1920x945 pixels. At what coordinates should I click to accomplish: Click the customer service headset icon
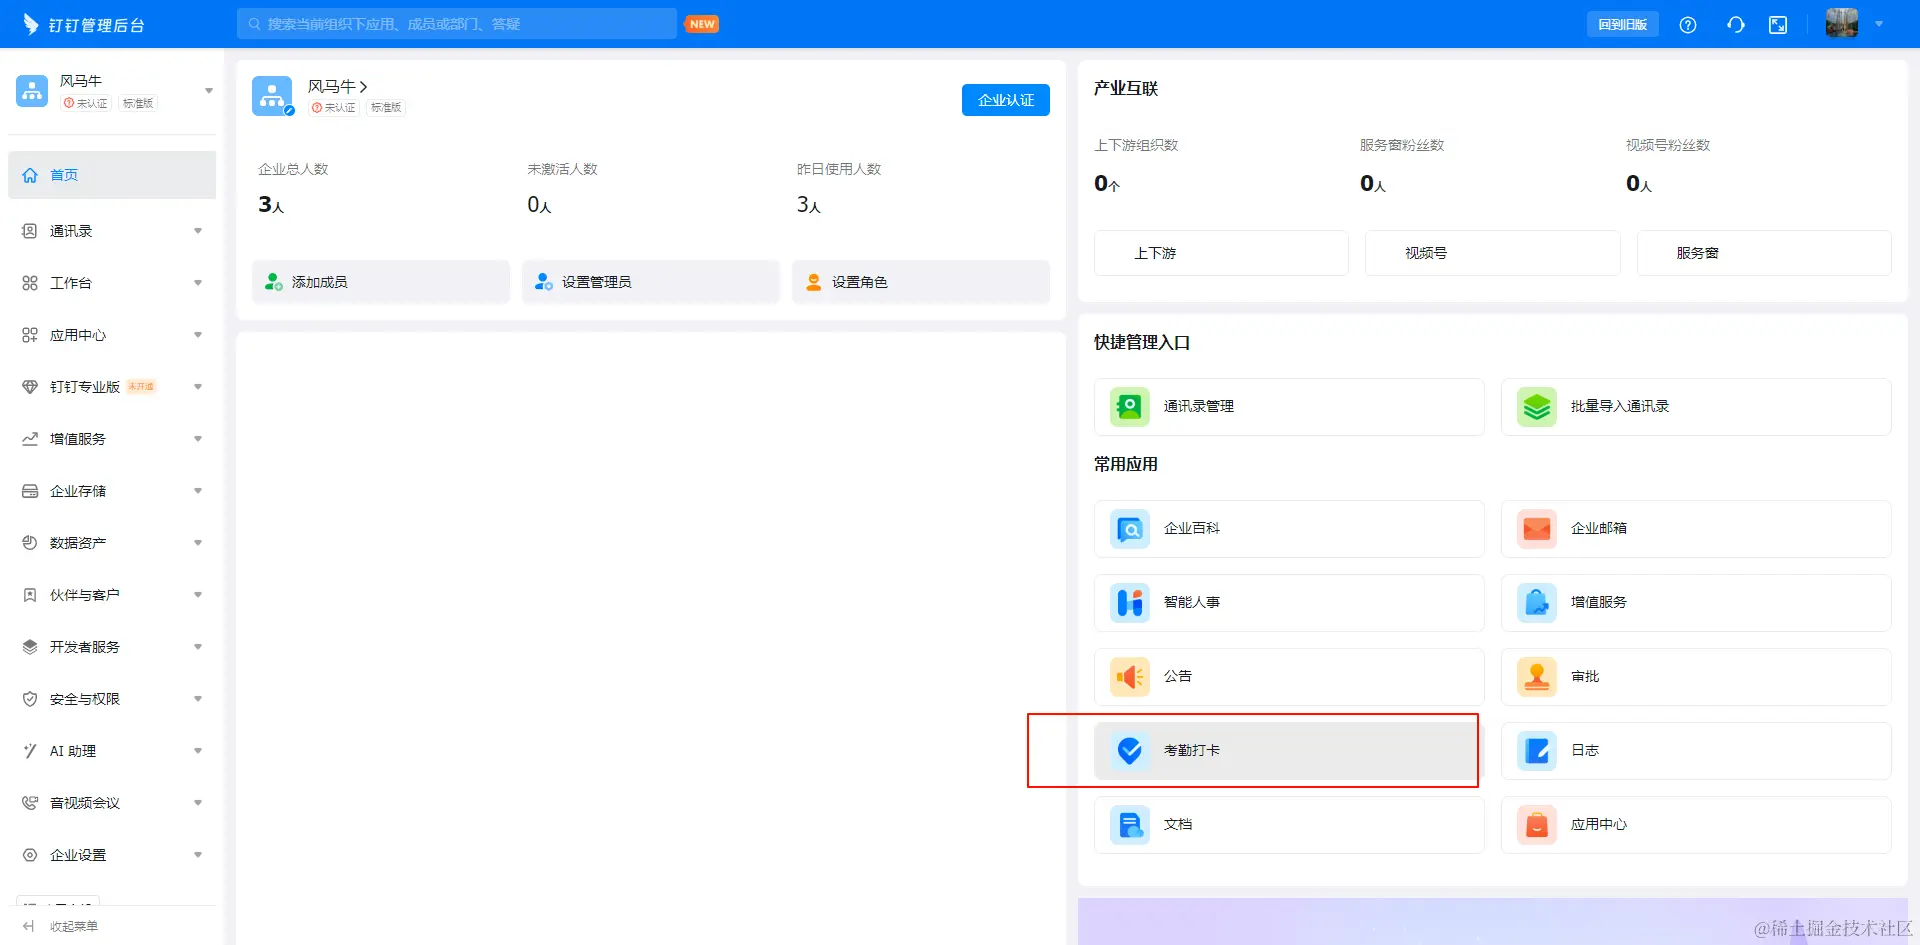[x=1736, y=25]
